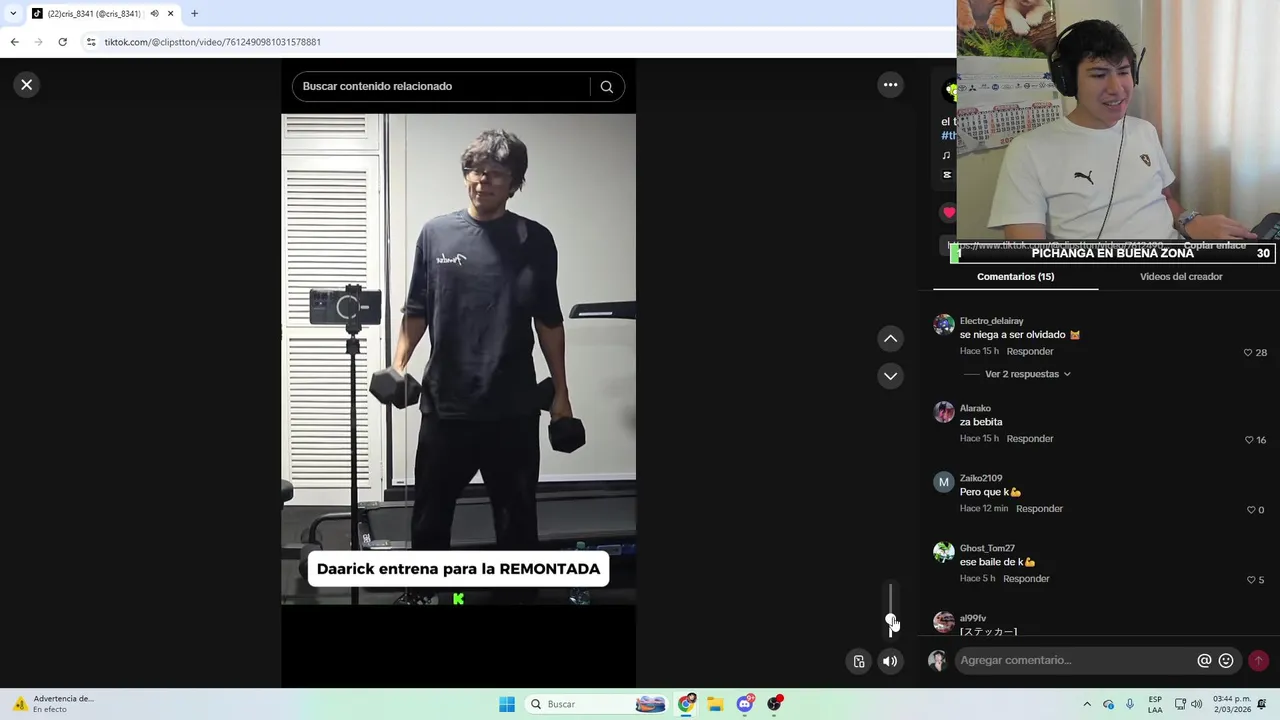View site information icon beside URL
Image resolution: width=1280 pixels, height=720 pixels.
[91, 42]
